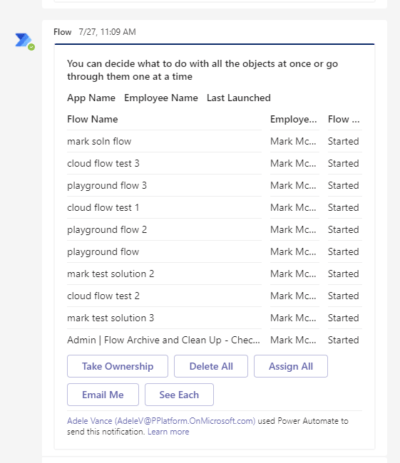Click the Started status for 'cloud flow test 3'
The width and height of the screenshot is (400, 463).
(x=343, y=163)
